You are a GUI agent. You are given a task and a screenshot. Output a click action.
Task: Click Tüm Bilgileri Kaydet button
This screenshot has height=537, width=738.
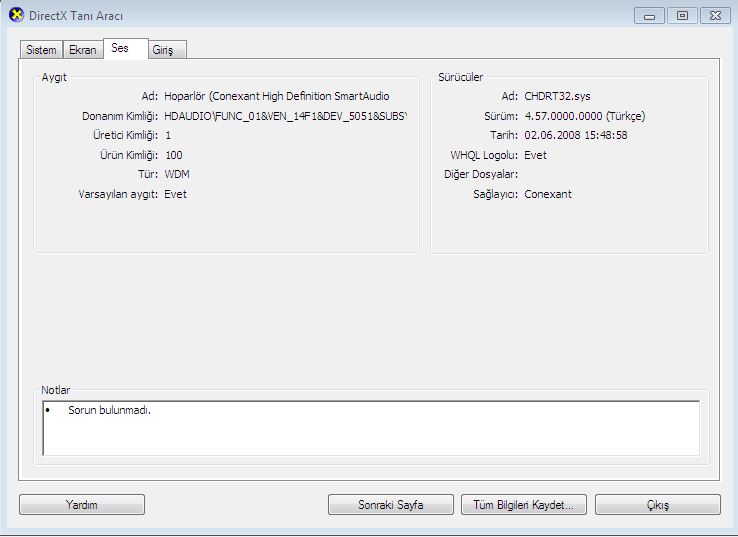pos(524,505)
